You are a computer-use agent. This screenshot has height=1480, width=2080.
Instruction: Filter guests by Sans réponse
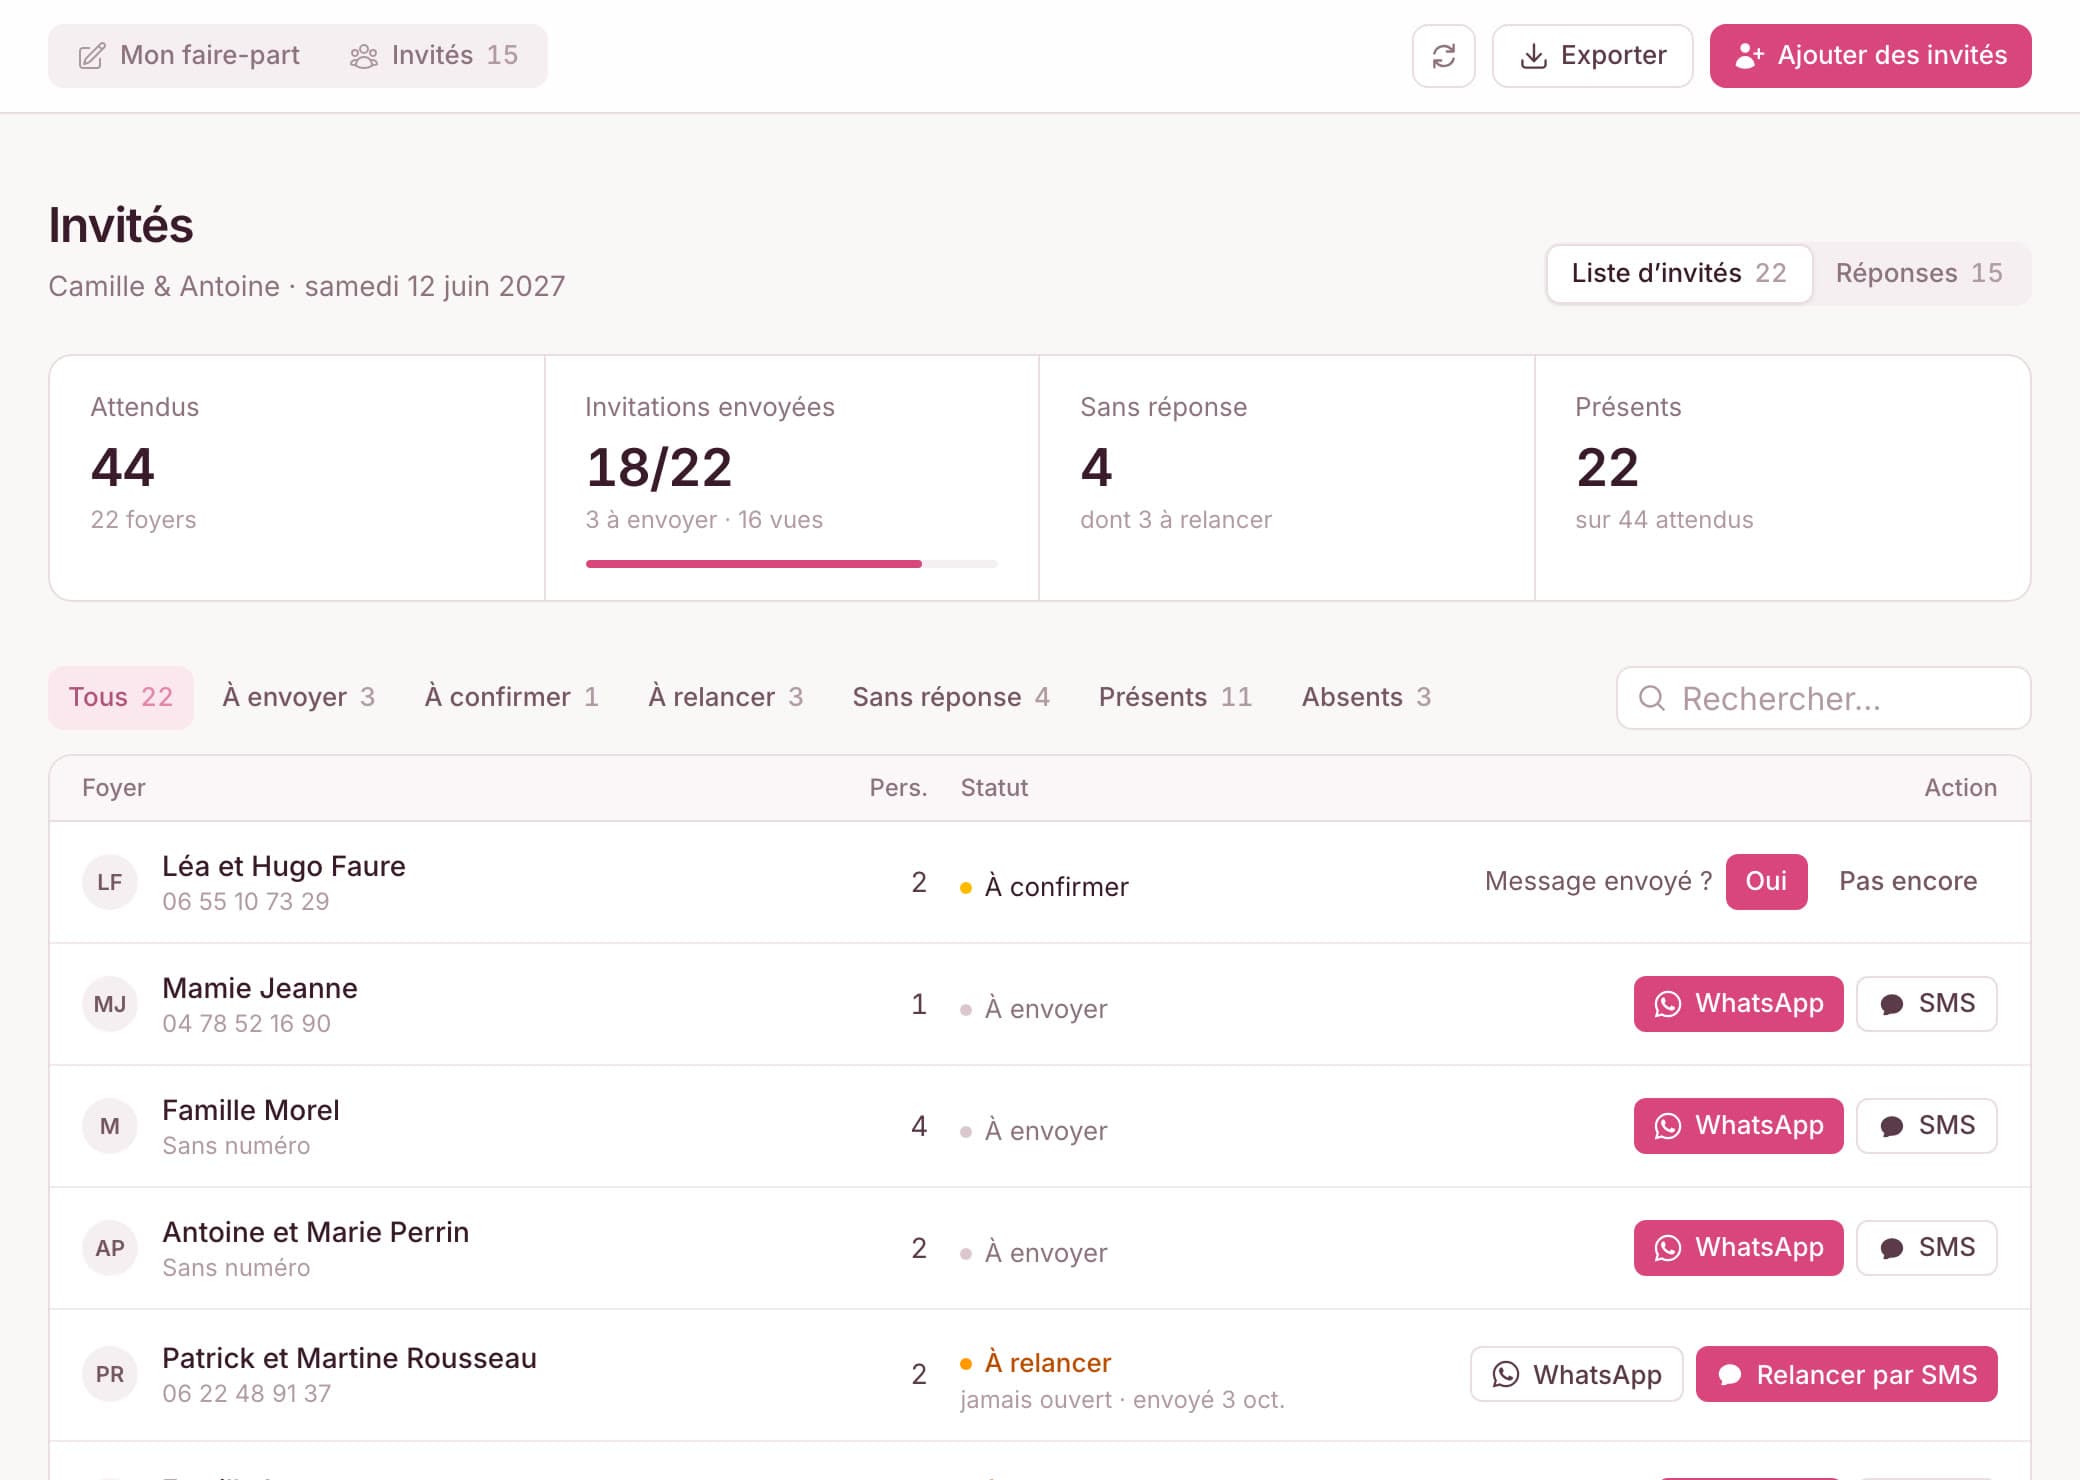950,697
